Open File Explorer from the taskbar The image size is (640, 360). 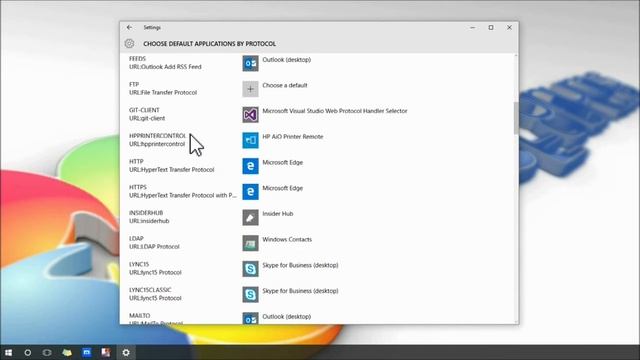point(67,352)
